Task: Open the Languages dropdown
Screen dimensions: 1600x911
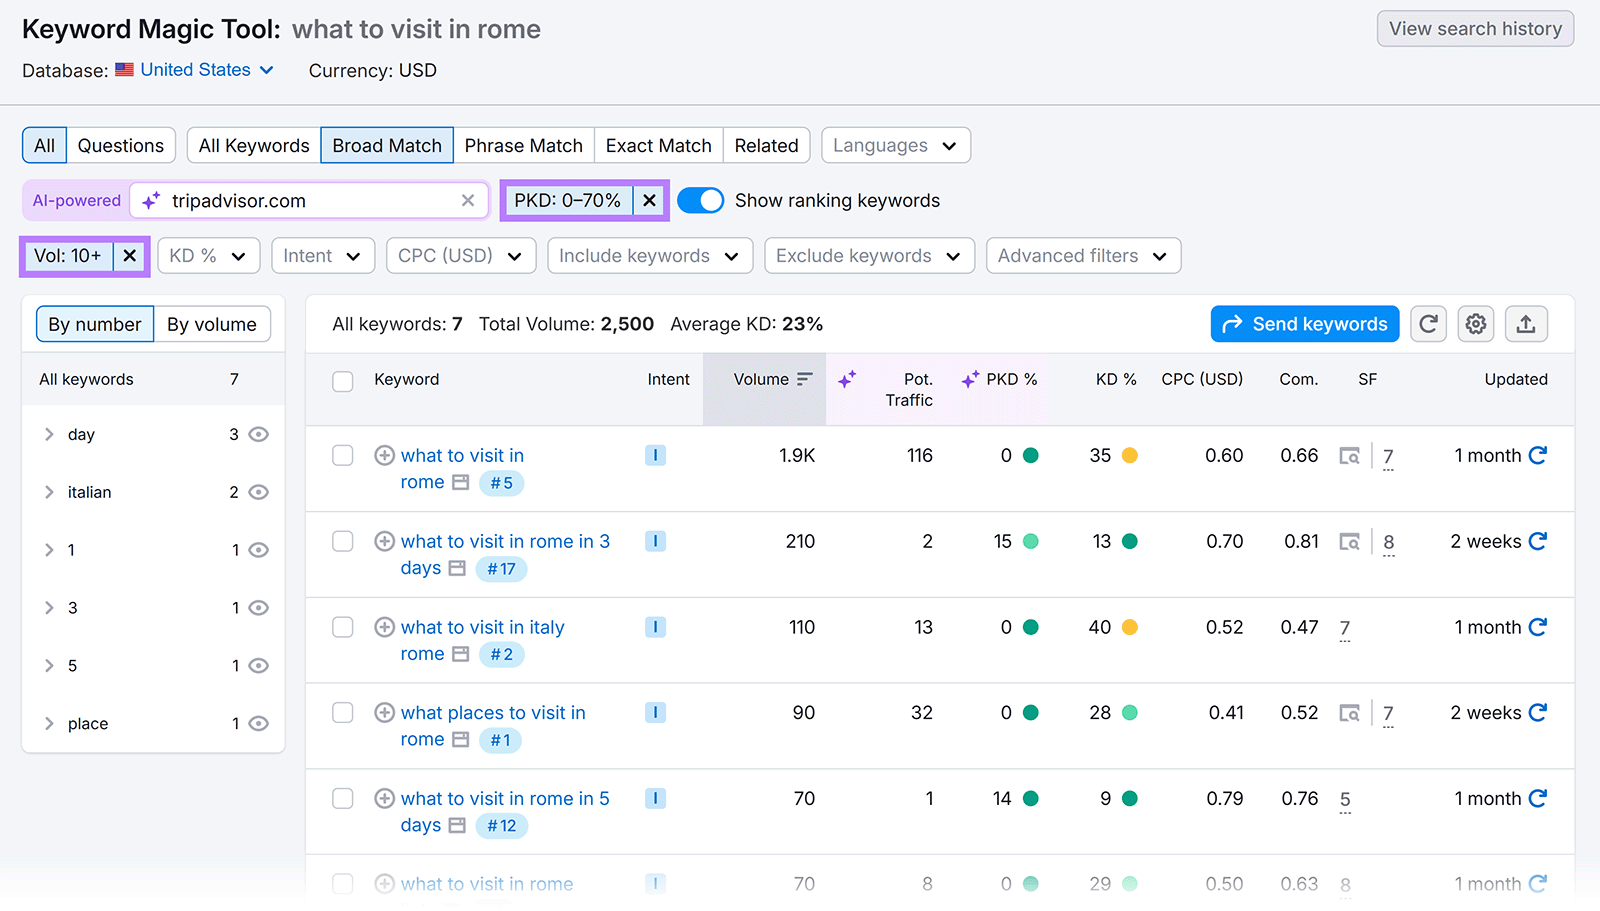Action: click(894, 145)
